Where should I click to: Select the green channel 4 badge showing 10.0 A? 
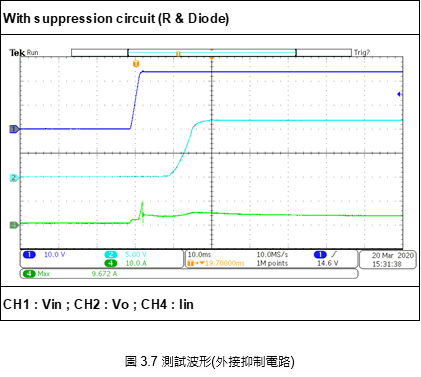[111, 263]
